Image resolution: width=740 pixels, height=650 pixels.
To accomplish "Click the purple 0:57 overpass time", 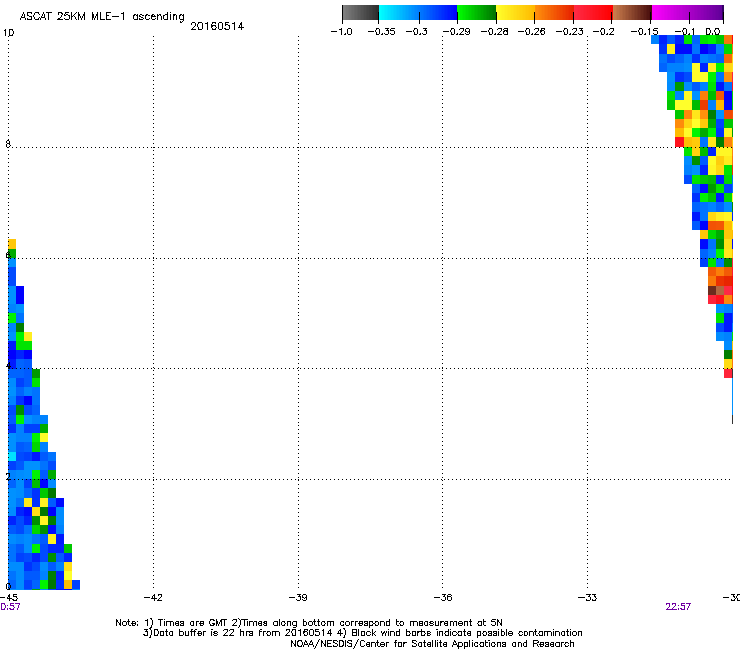I will (10, 607).
